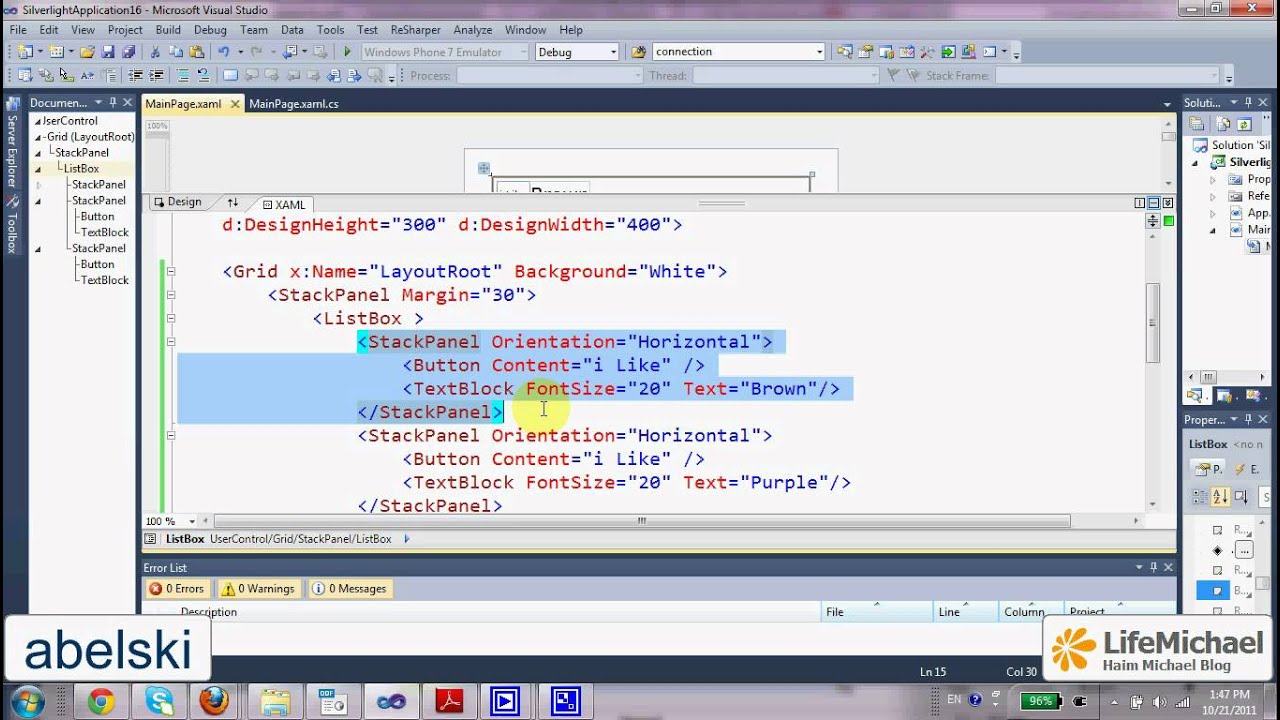
Task: Open the Analyze menu
Action: (x=472, y=30)
